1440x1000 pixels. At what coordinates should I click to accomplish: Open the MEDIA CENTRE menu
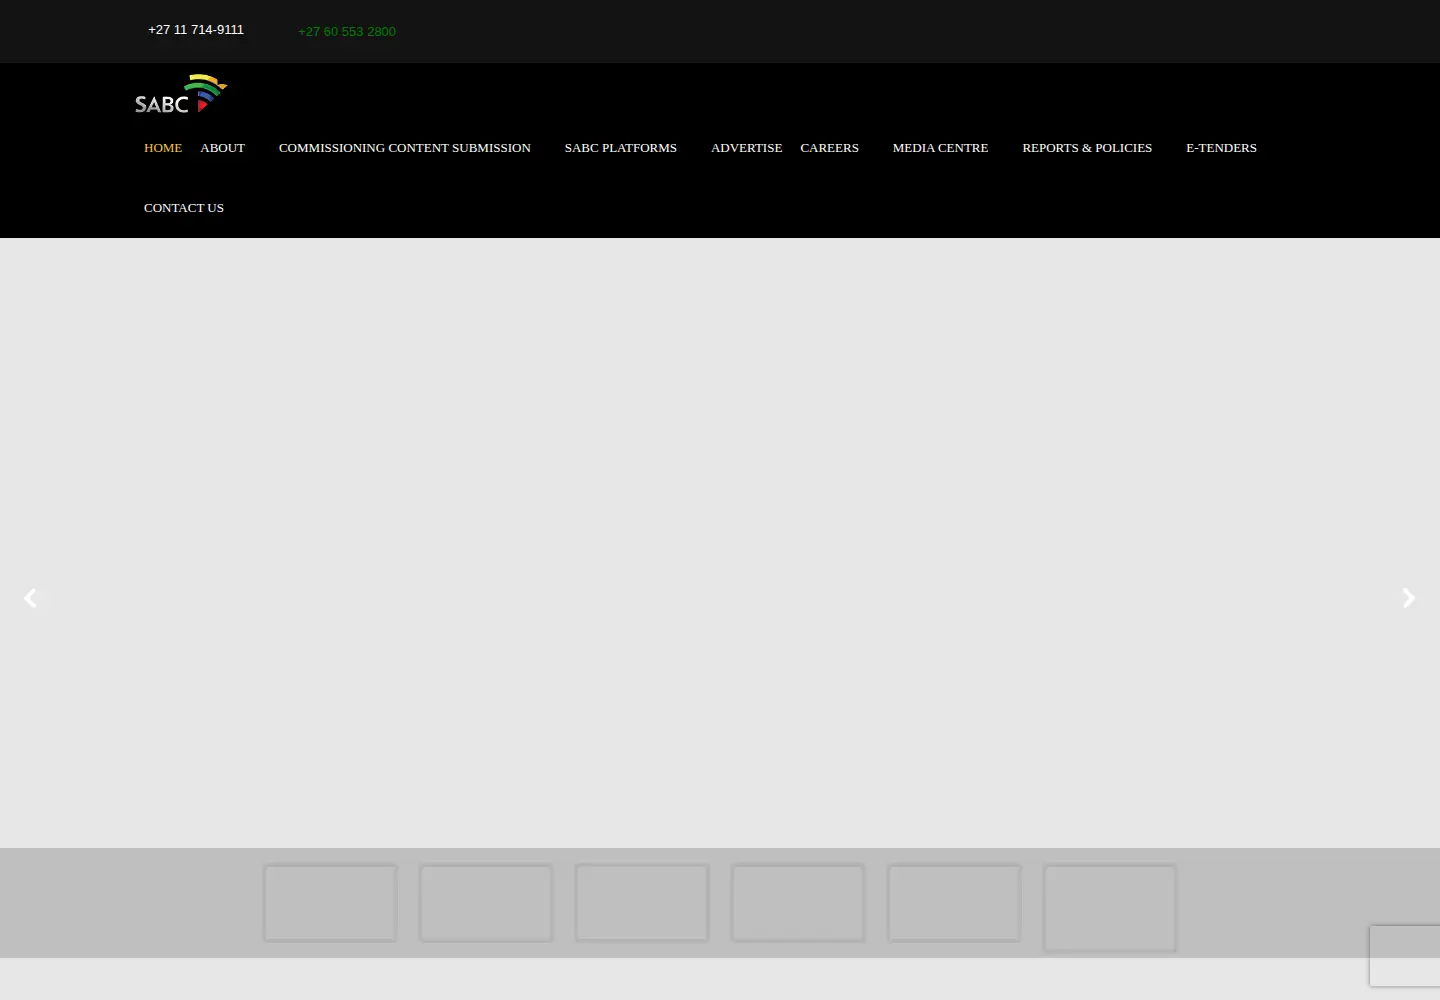click(x=940, y=148)
